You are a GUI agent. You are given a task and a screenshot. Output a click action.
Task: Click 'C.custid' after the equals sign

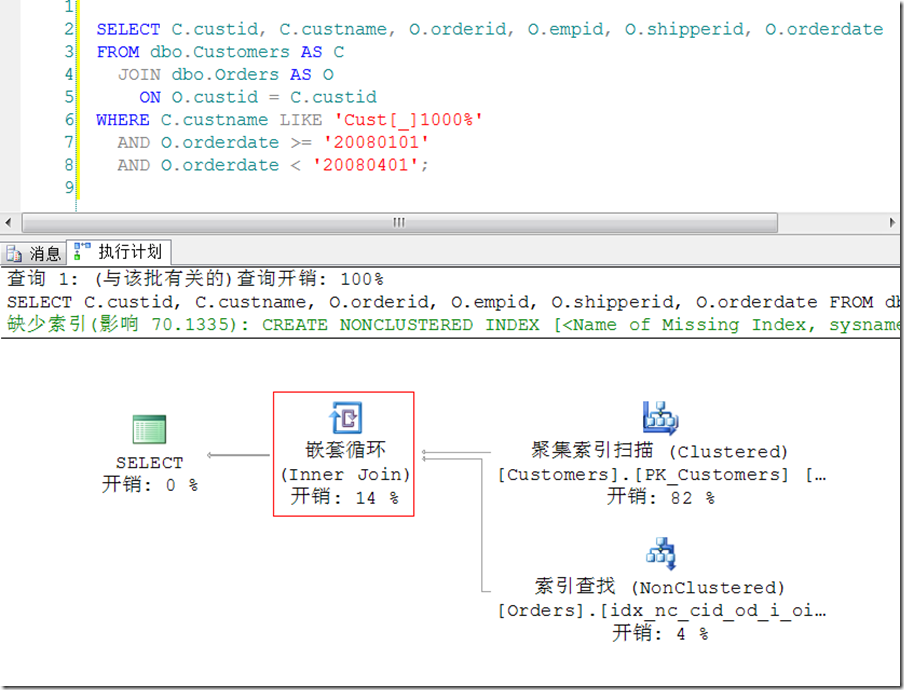point(333,97)
